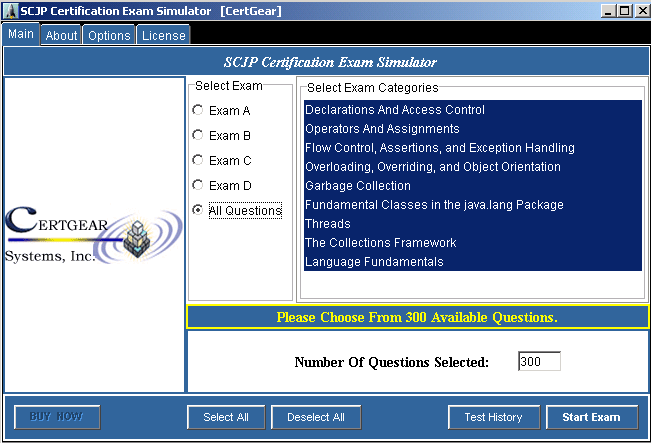The width and height of the screenshot is (651, 443).
Task: Open Test History
Action: 494,417
